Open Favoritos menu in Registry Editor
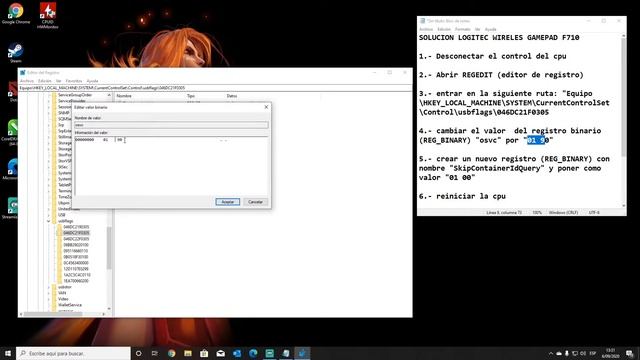 pos(74,81)
